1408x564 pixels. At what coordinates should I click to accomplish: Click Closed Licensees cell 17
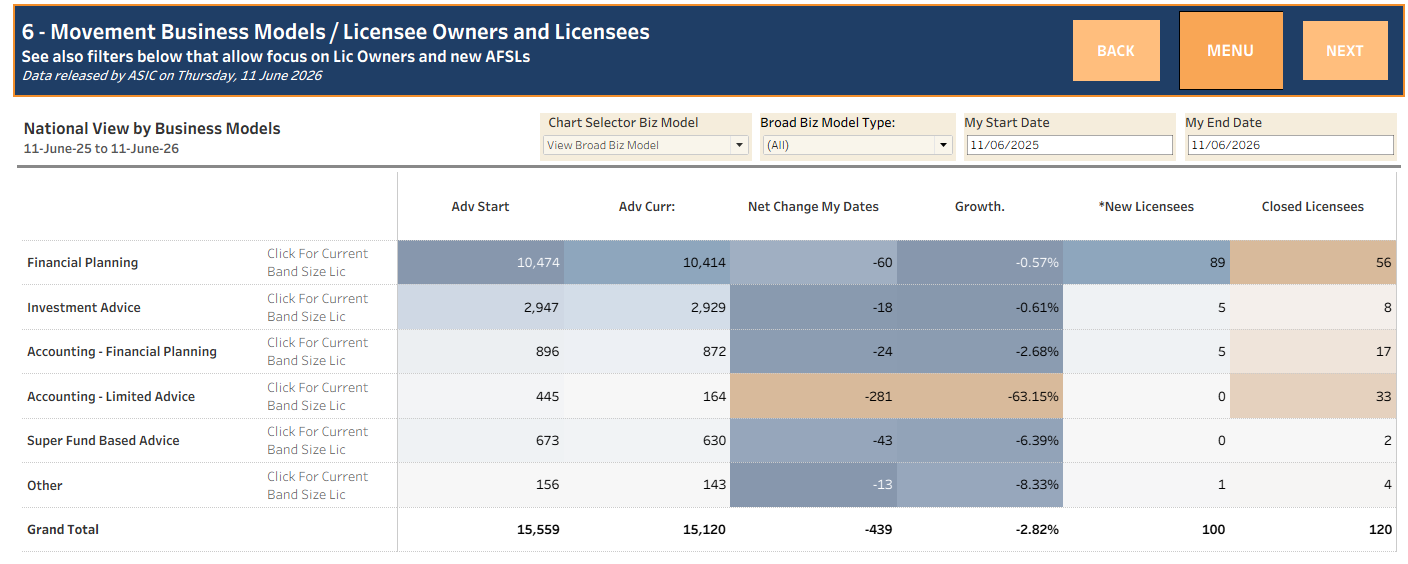pyautogui.click(x=1313, y=351)
